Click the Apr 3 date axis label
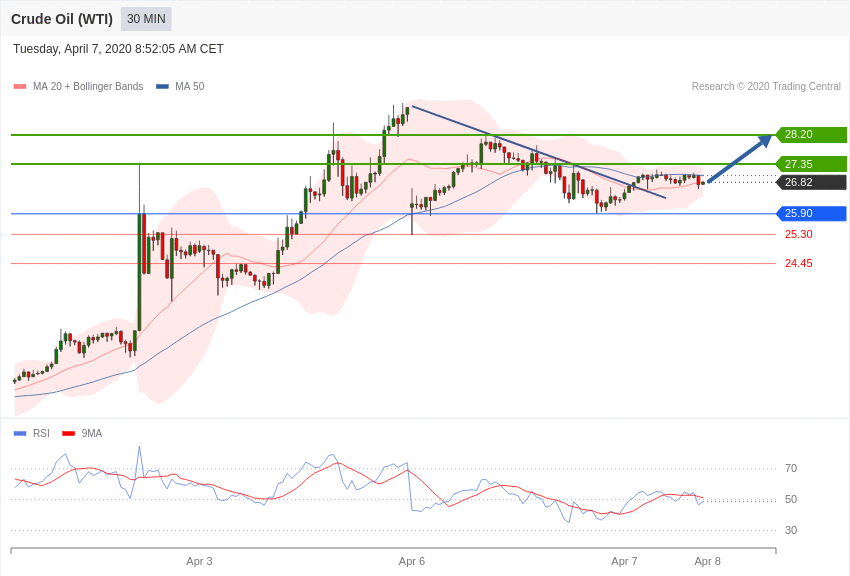This screenshot has height=576, width=850. 199,561
